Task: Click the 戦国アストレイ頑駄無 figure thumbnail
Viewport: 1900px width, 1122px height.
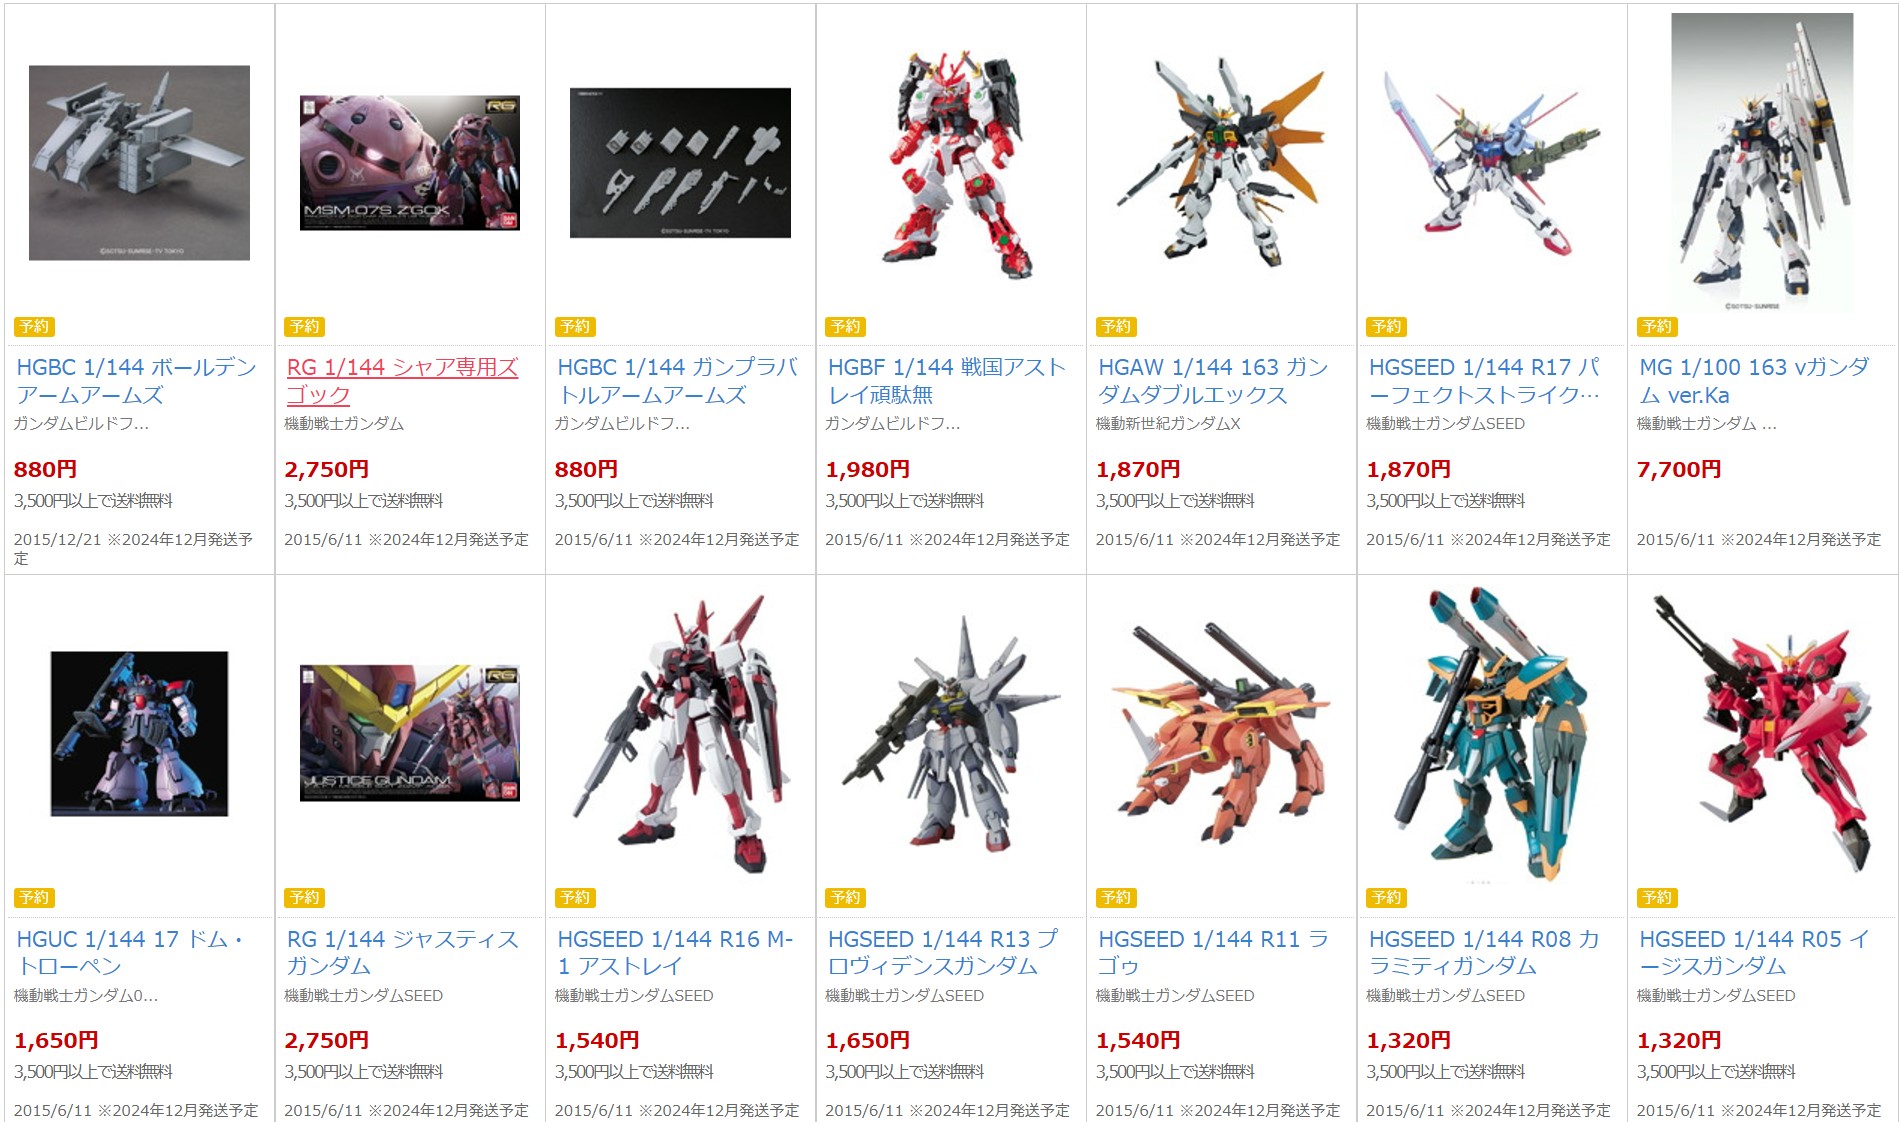Action: (x=951, y=165)
